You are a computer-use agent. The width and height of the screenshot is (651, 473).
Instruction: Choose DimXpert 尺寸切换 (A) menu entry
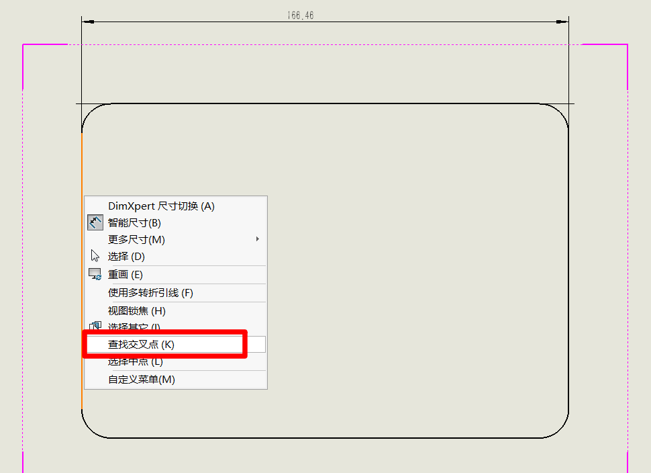pyautogui.click(x=176, y=206)
